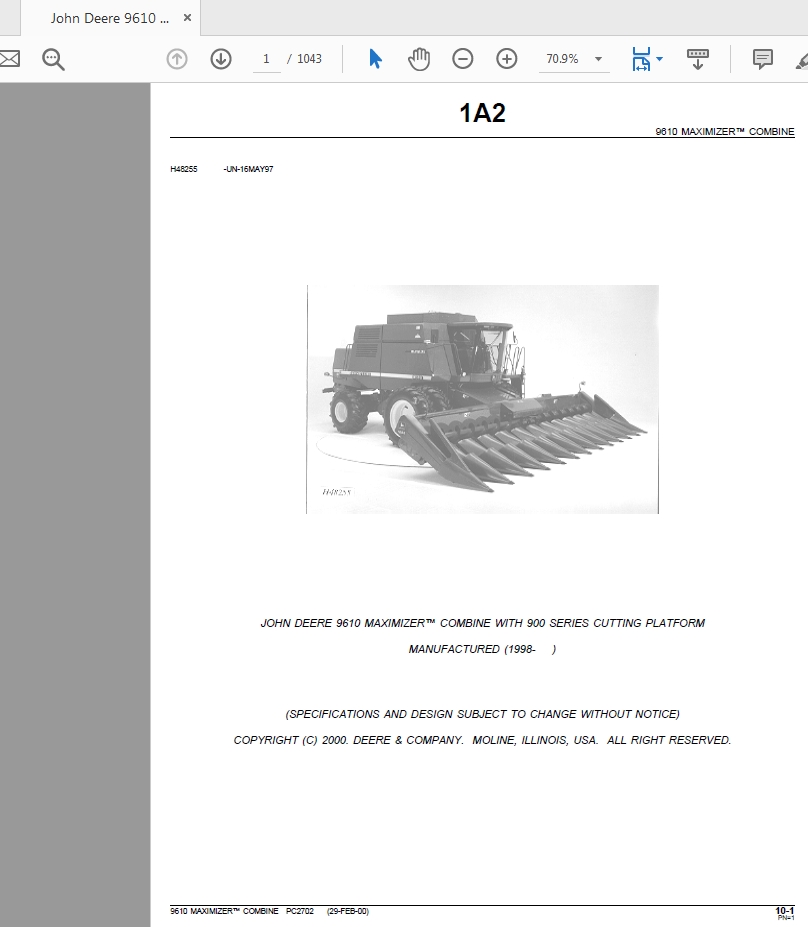Click the scrolling mode keyboard-arrow icon

(x=697, y=59)
